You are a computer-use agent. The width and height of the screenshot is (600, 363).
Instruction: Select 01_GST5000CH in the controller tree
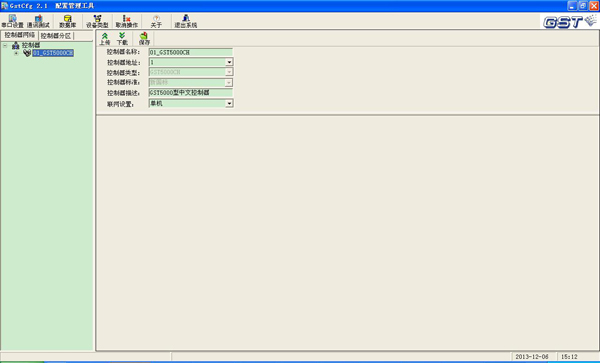53,53
